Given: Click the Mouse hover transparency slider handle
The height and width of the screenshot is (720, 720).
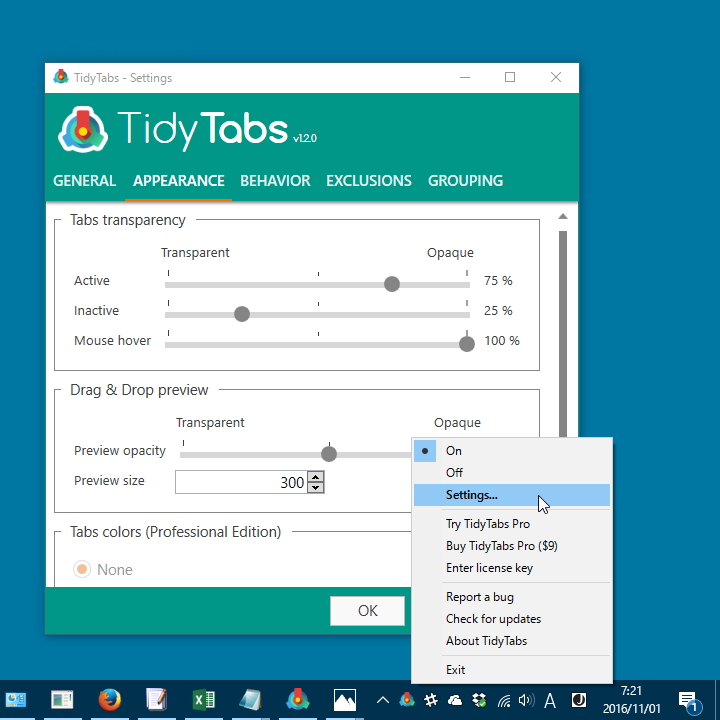Looking at the screenshot, I should tap(467, 344).
